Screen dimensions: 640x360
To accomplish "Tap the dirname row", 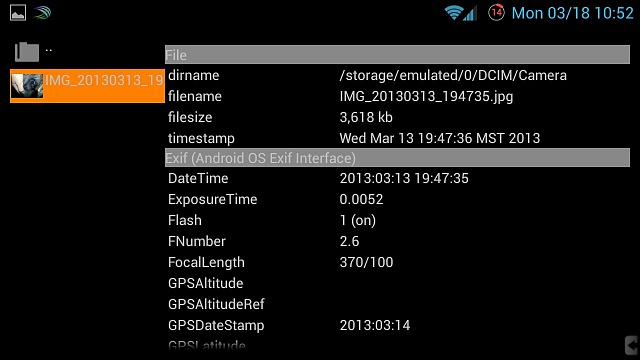I will coord(397,75).
